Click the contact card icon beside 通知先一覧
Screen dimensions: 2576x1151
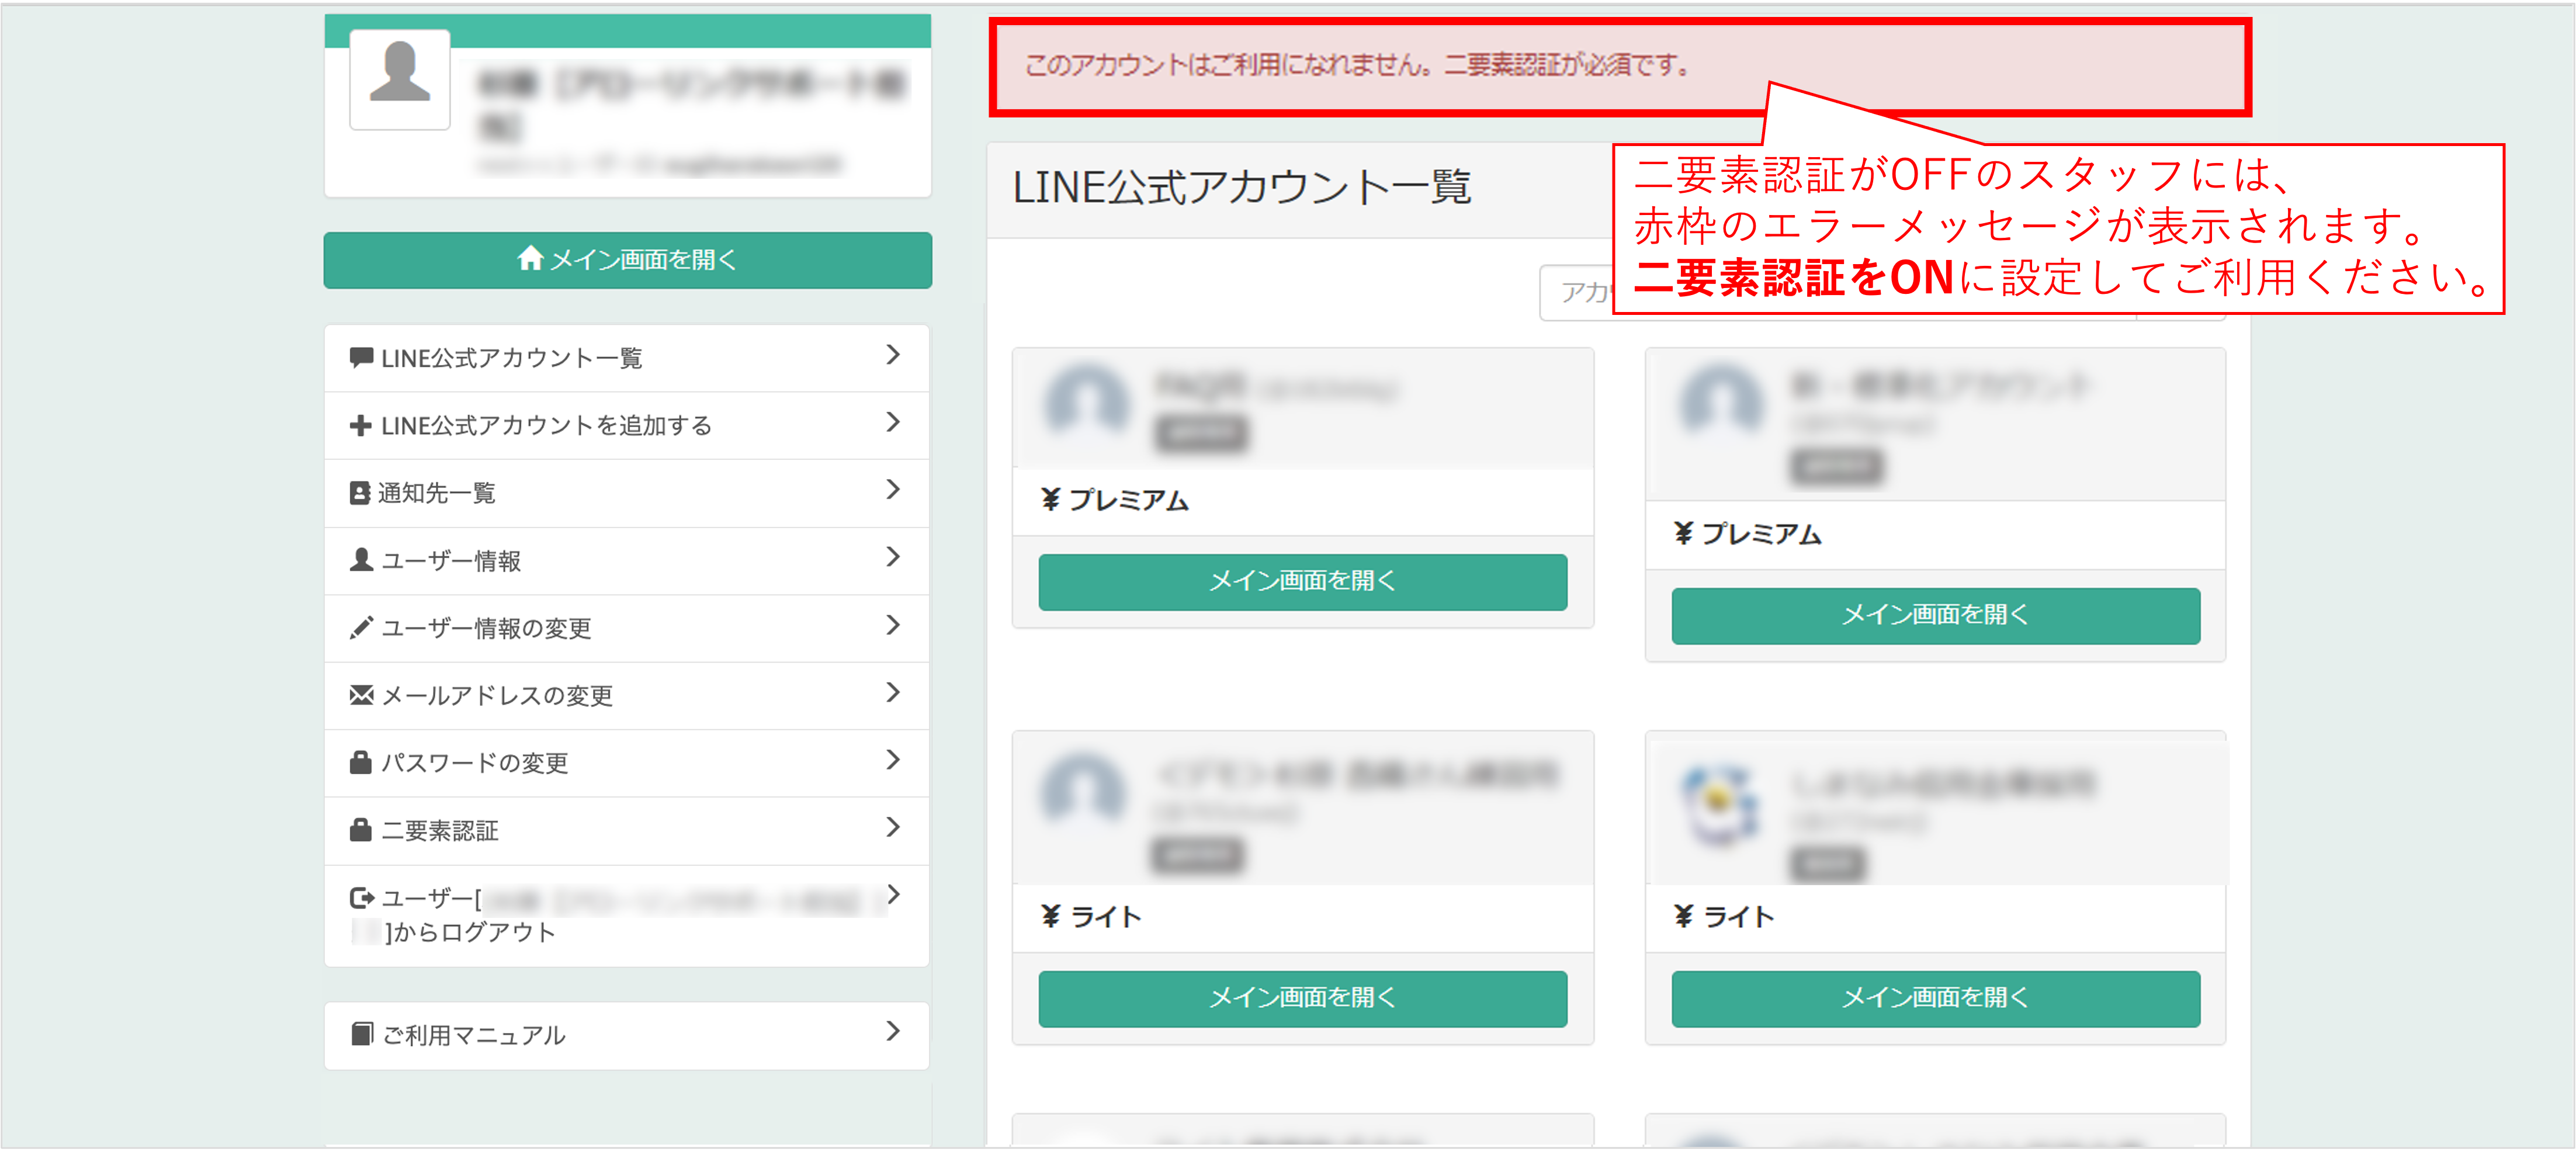click(359, 493)
